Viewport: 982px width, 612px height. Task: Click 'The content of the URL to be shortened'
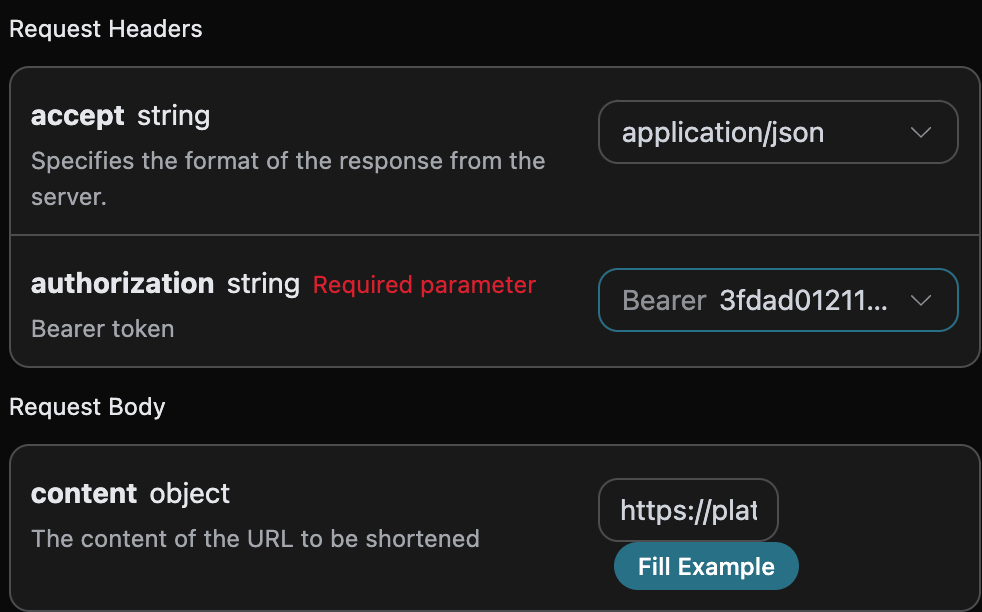point(255,539)
